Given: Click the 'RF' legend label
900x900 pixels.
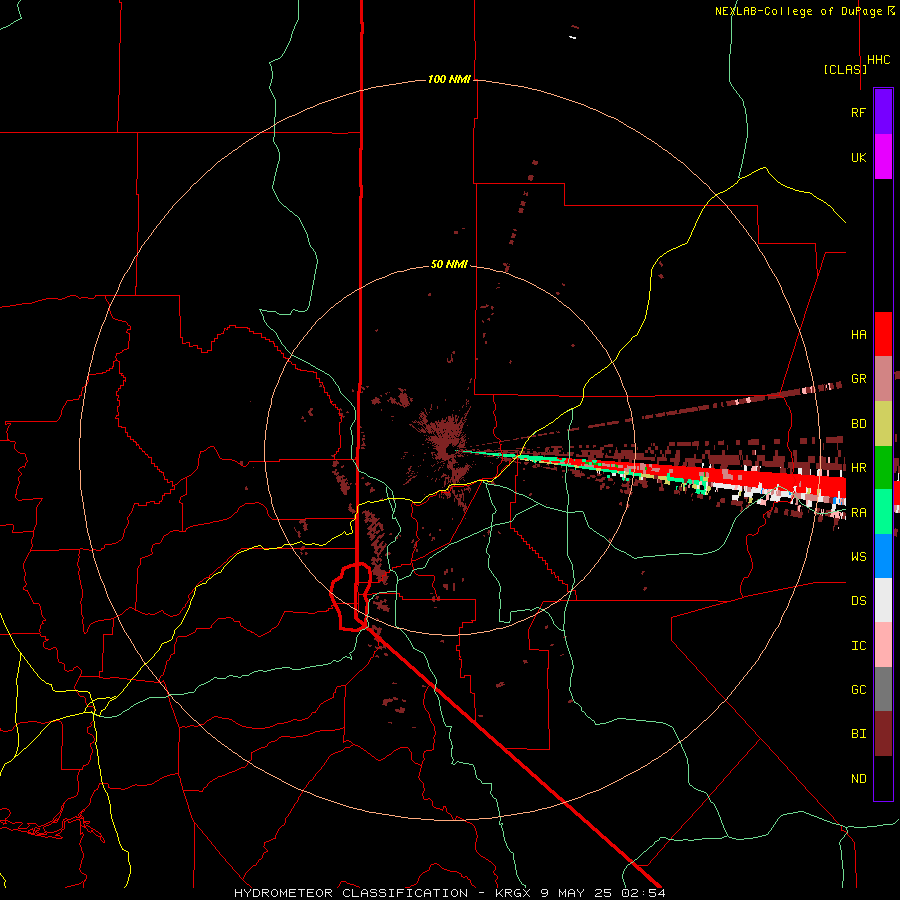Looking at the screenshot, I should click(x=858, y=112).
